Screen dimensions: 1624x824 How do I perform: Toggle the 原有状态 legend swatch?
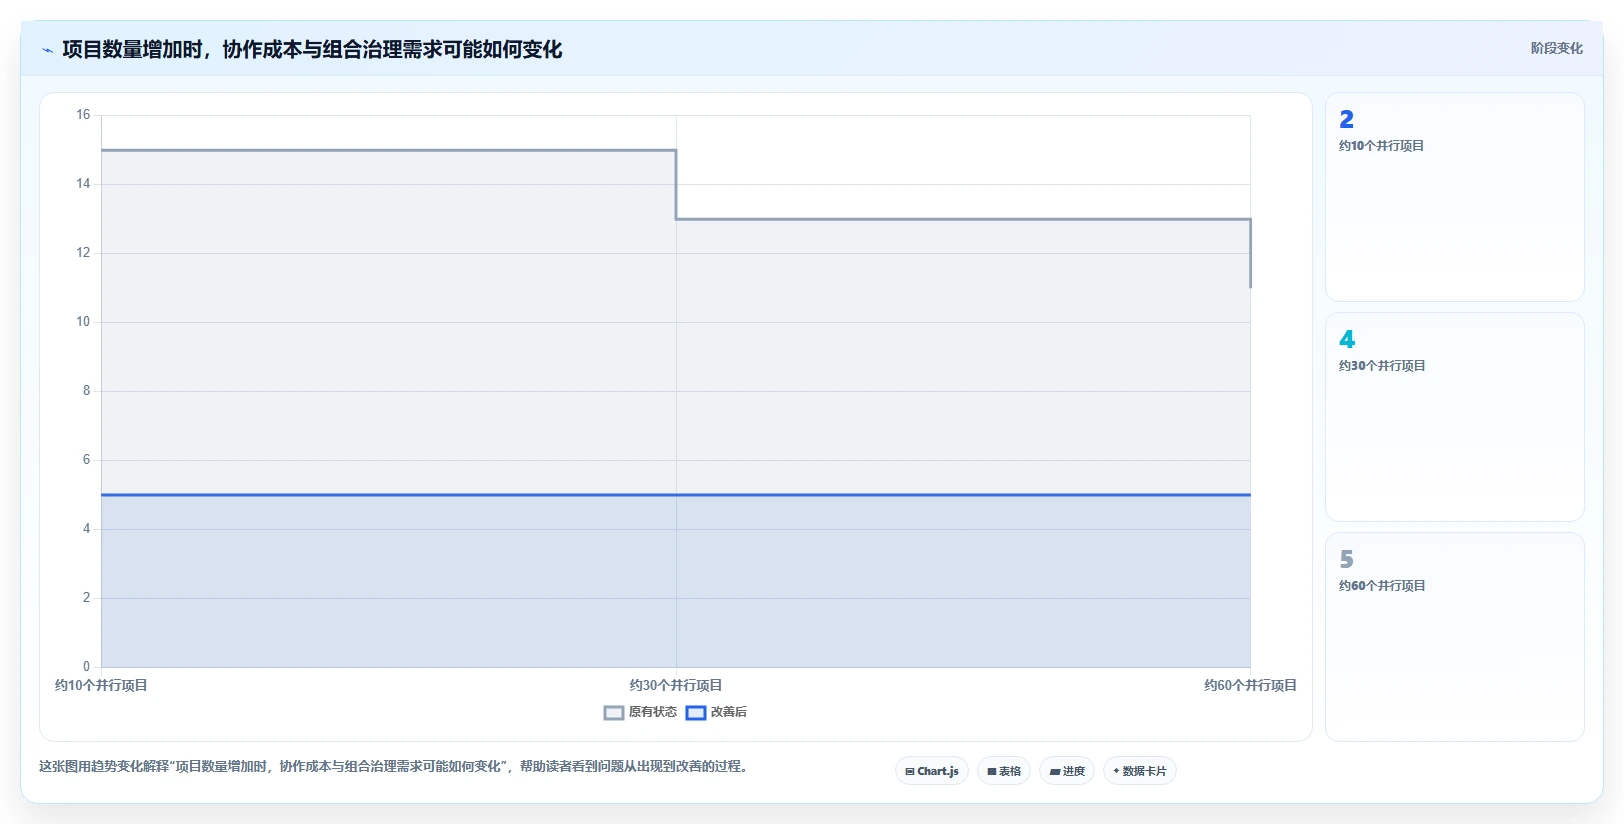pos(614,713)
